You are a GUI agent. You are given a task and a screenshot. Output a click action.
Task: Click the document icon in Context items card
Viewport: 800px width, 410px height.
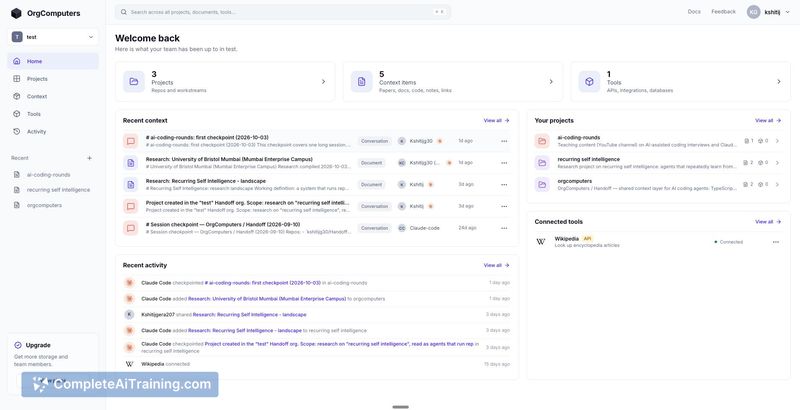[x=361, y=82]
